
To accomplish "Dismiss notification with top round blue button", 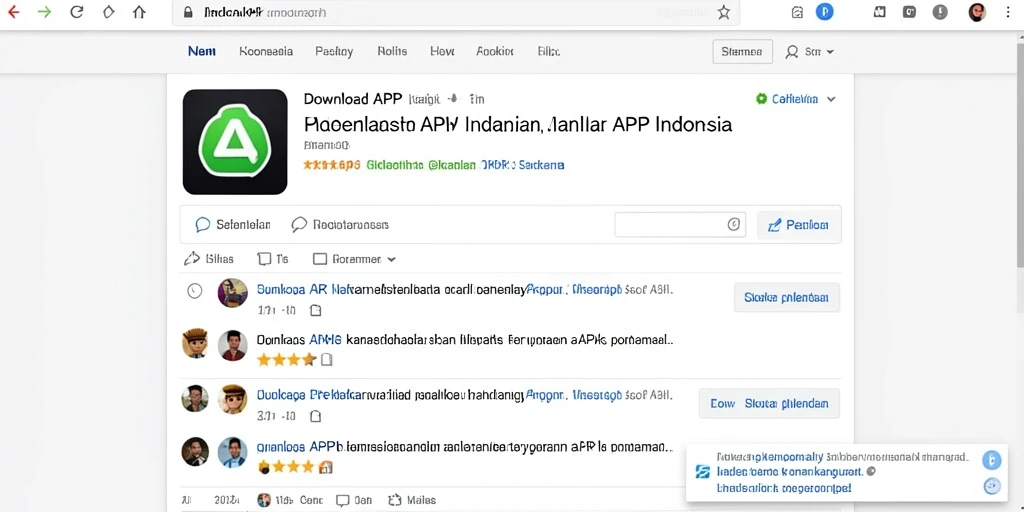I will (x=991, y=460).
